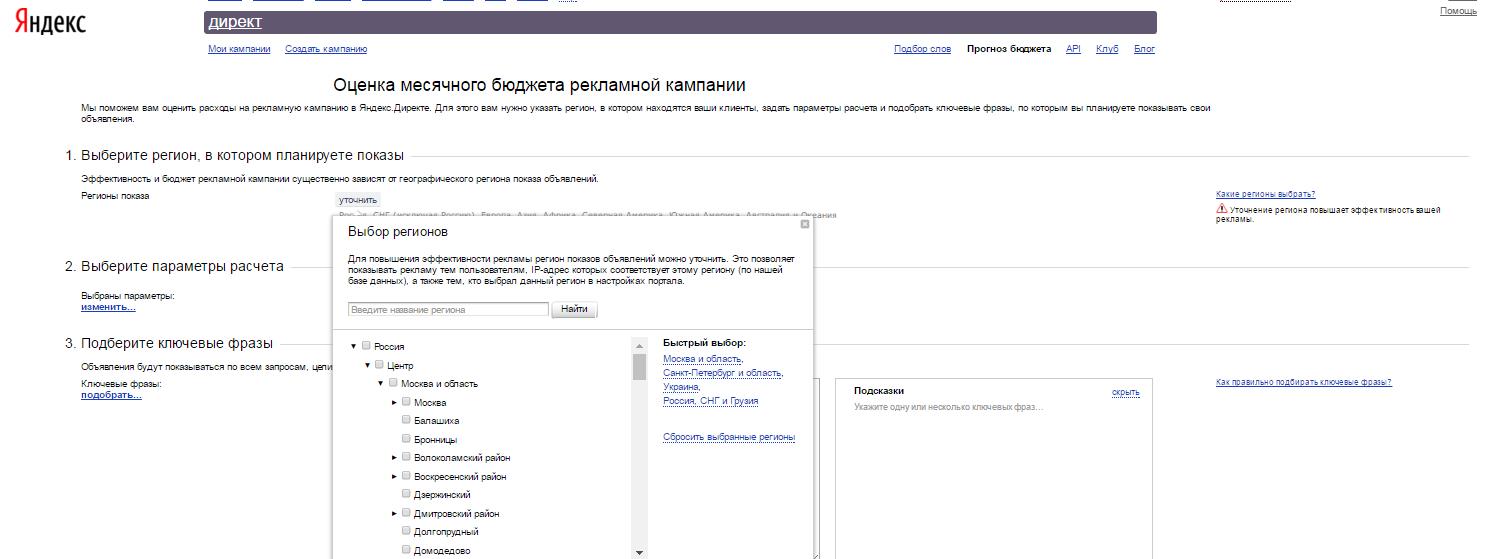Tick the Москва city checkbox
The width and height of the screenshot is (1487, 559).
coord(406,402)
